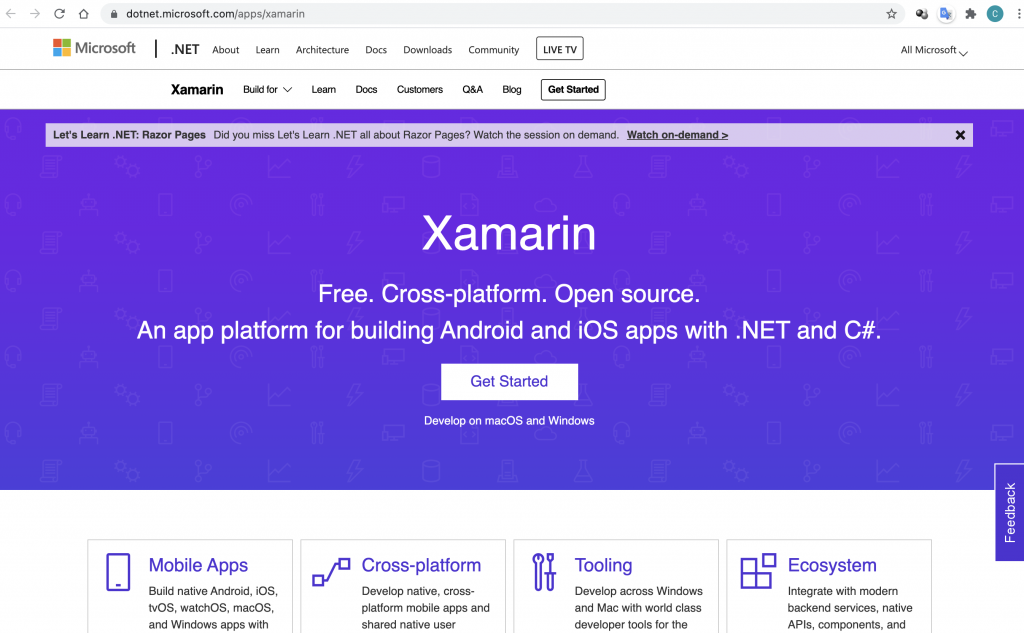The width and height of the screenshot is (1024, 633).
Task: Open Learn in the .NET top bar
Action: click(x=267, y=50)
